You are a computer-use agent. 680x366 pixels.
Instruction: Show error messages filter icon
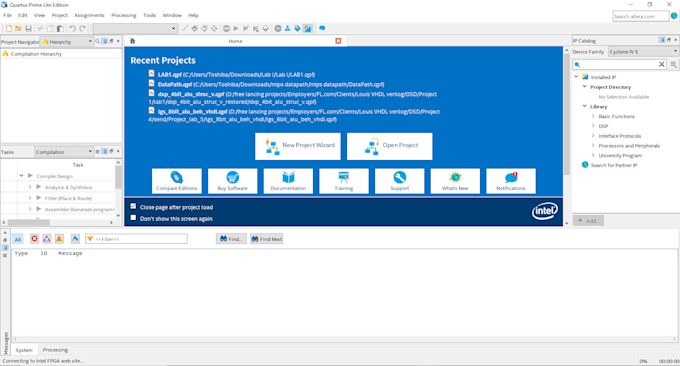pyautogui.click(x=34, y=239)
